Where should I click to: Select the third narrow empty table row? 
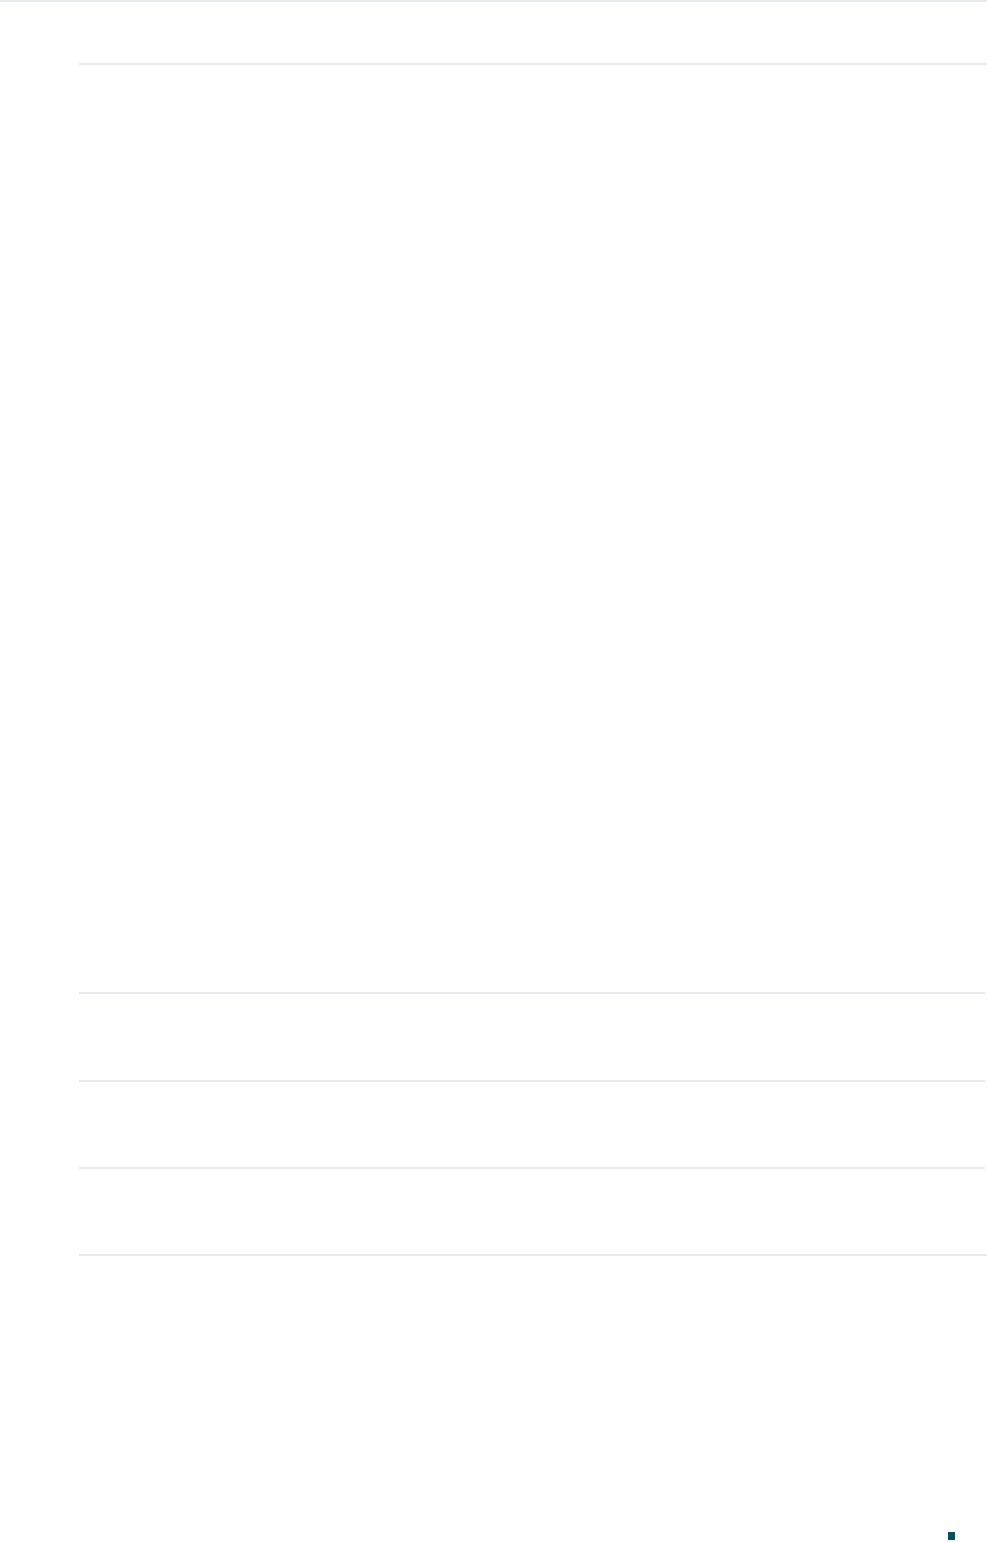(532, 1211)
